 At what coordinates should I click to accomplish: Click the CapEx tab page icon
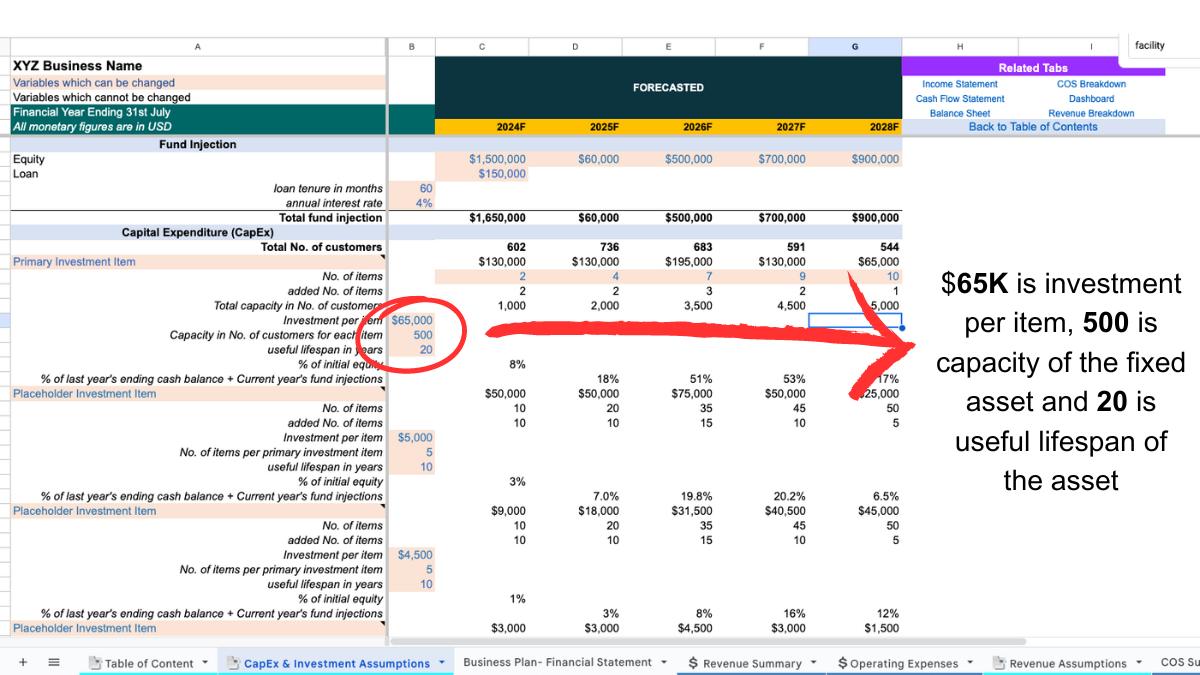click(x=233, y=663)
